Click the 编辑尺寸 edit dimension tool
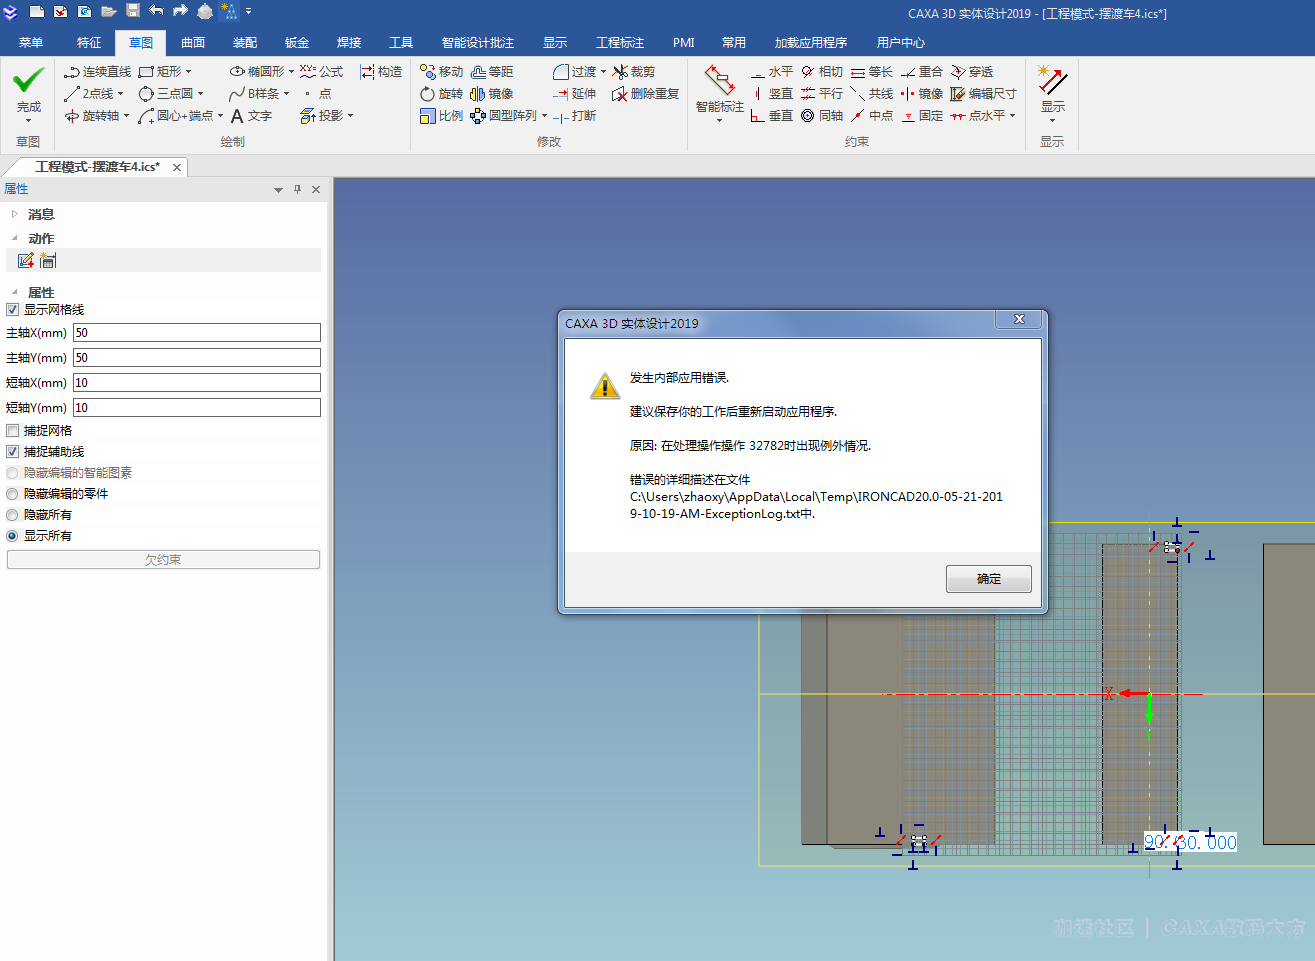The width and height of the screenshot is (1315, 961). click(x=983, y=94)
